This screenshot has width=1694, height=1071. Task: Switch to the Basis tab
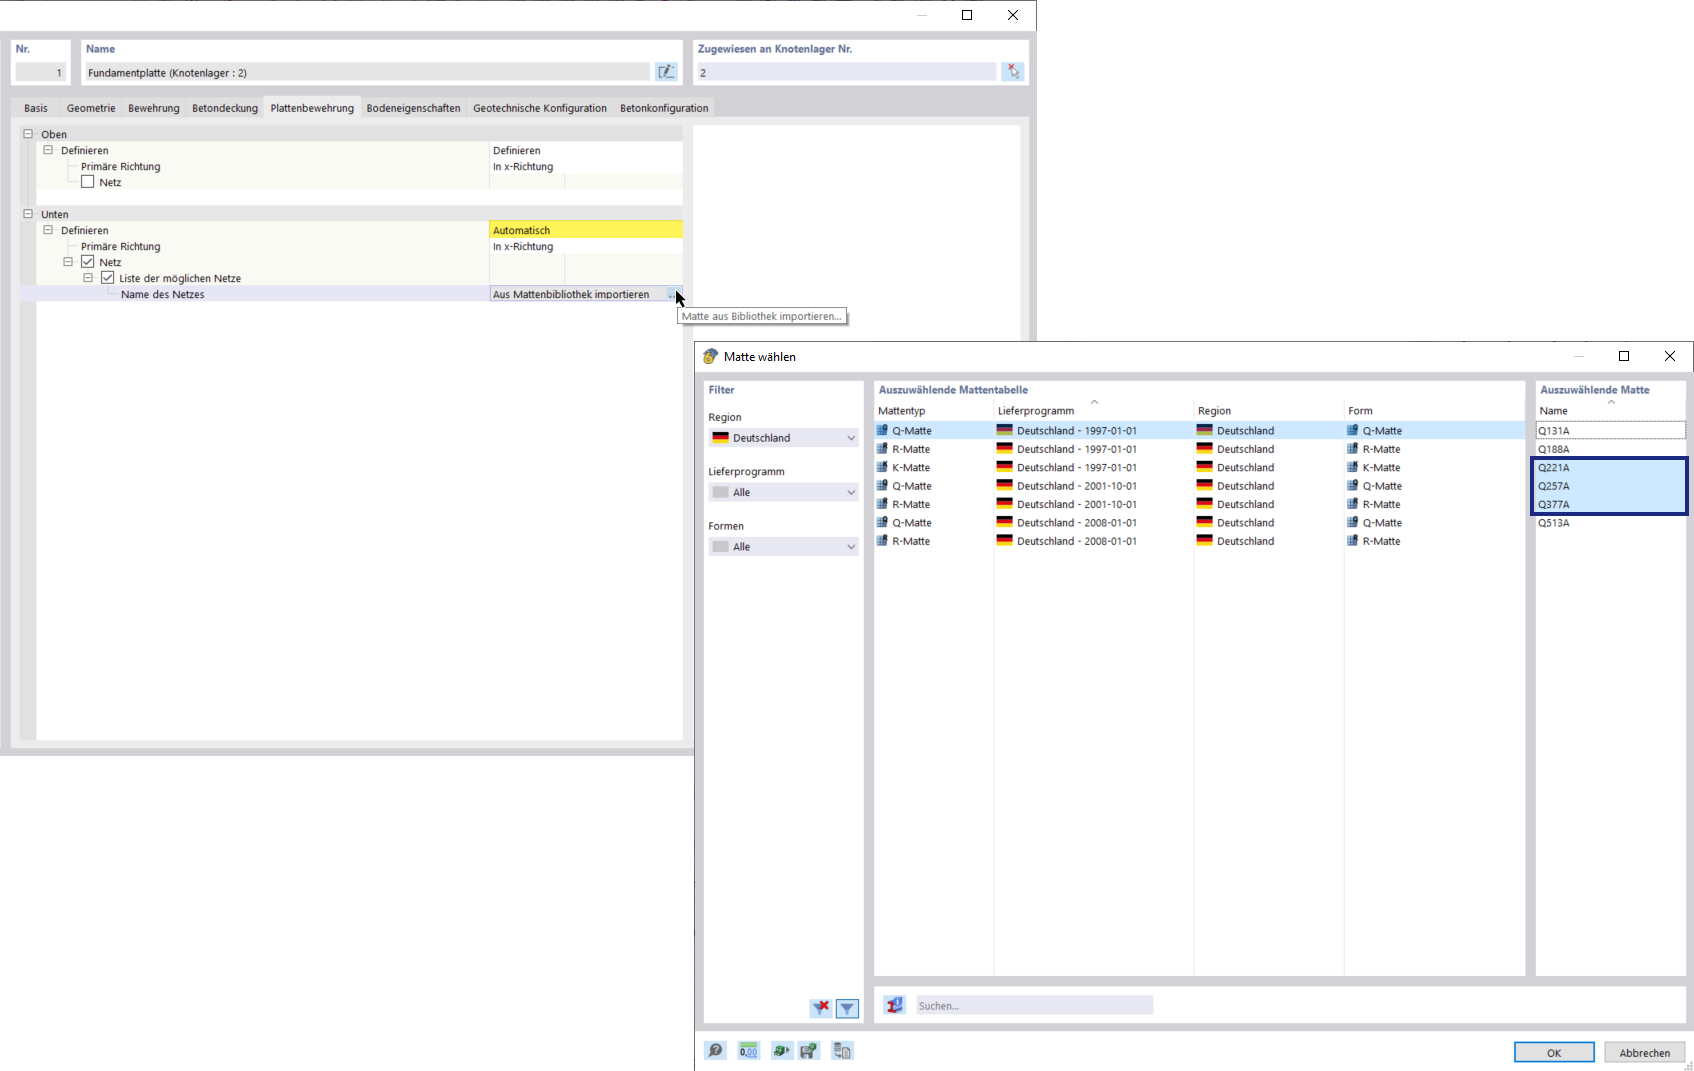(36, 108)
